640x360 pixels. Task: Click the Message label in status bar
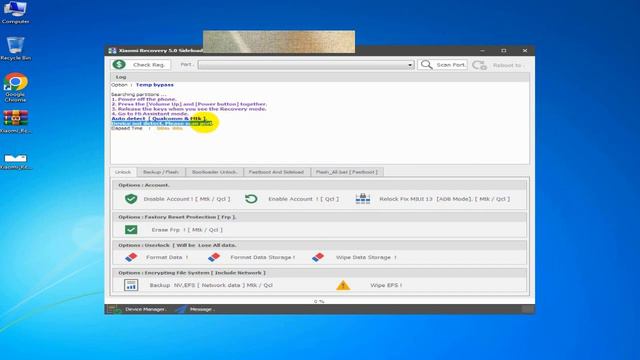[202, 309]
